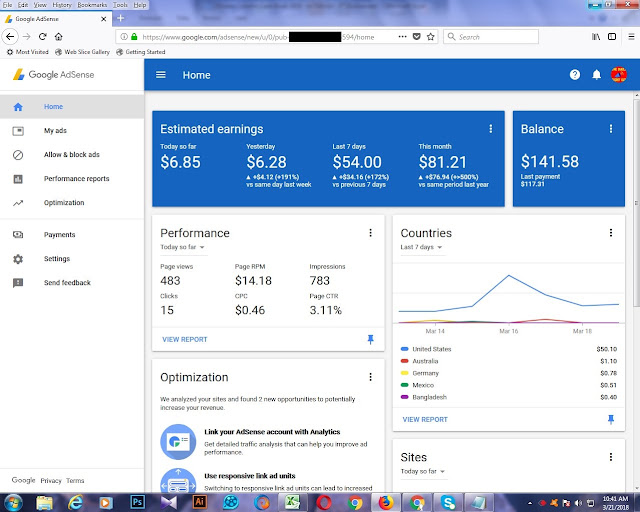Click the Link AdSense with Analytics icon

pyautogui.click(x=178, y=442)
